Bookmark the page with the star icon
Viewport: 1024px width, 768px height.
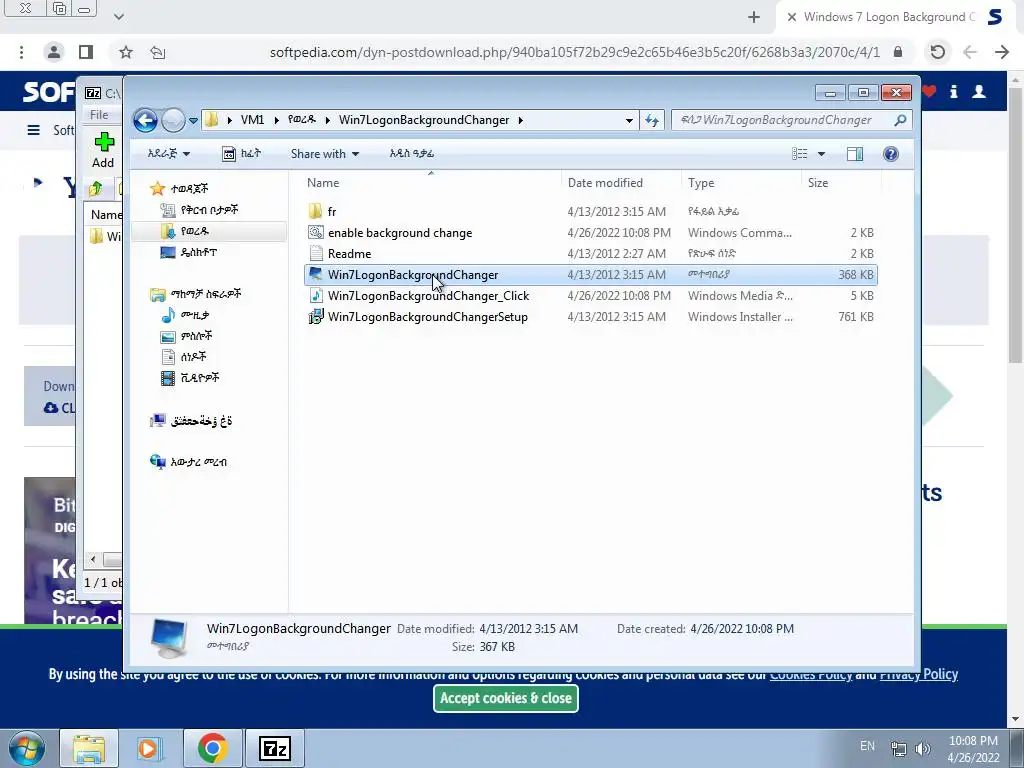(x=126, y=52)
